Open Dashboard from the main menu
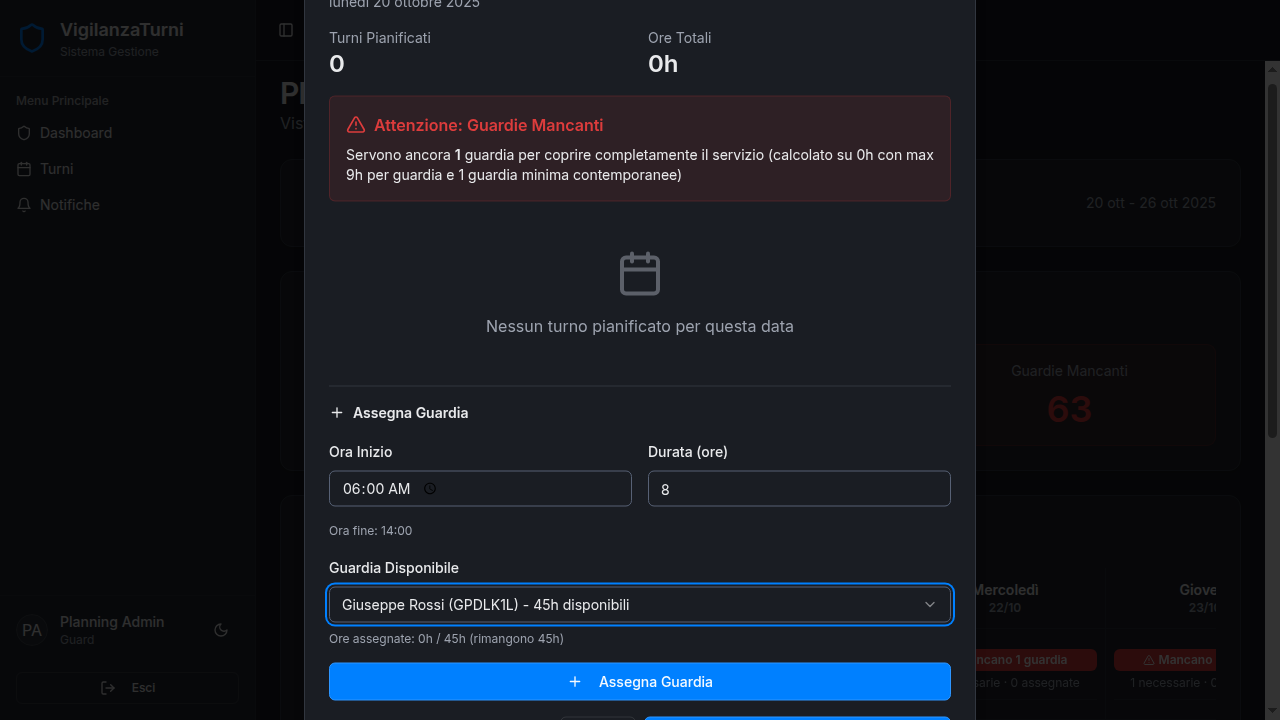The width and height of the screenshot is (1280, 720). click(x=76, y=133)
